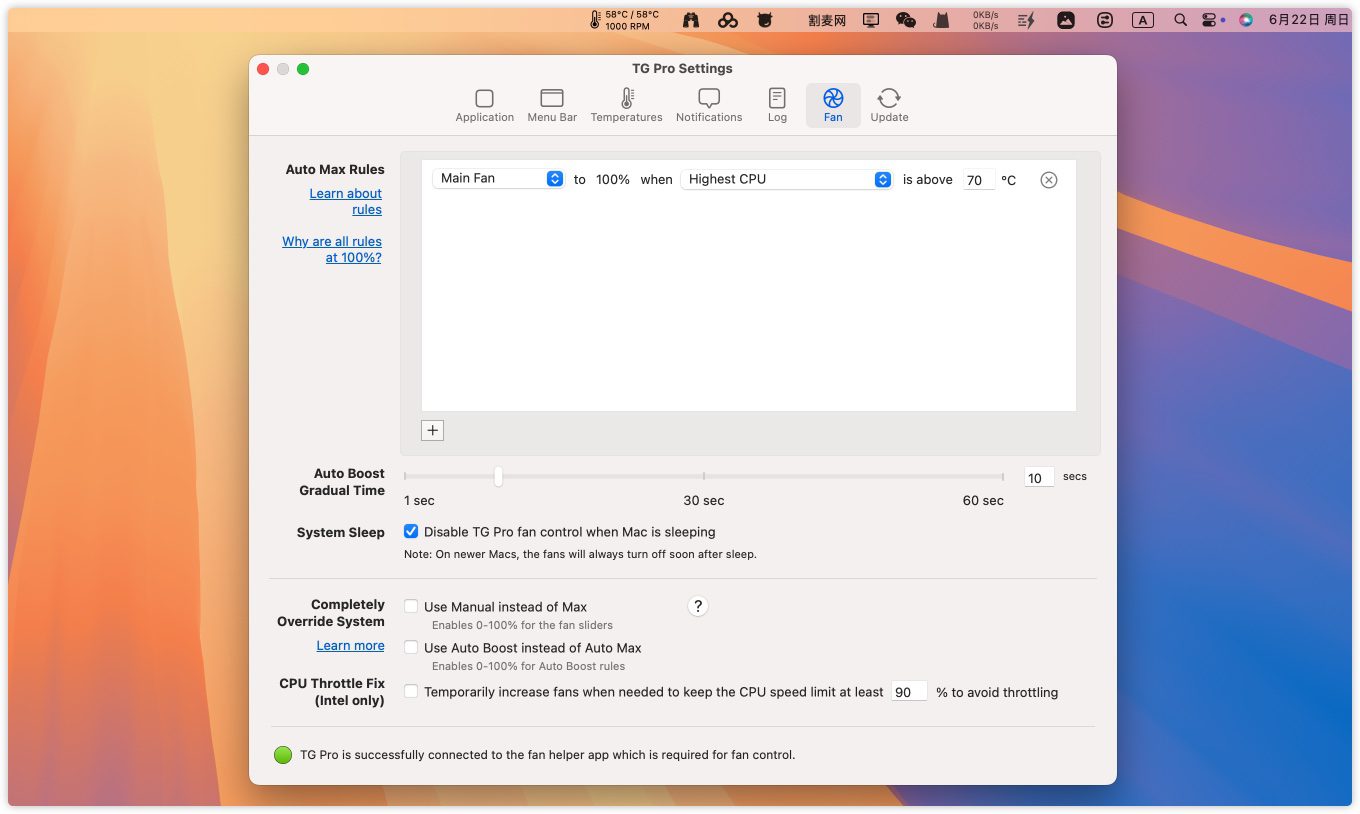Click the temperature threshold field showing 70
Screen dimensions: 1360x814
pyautogui.click(x=977, y=181)
